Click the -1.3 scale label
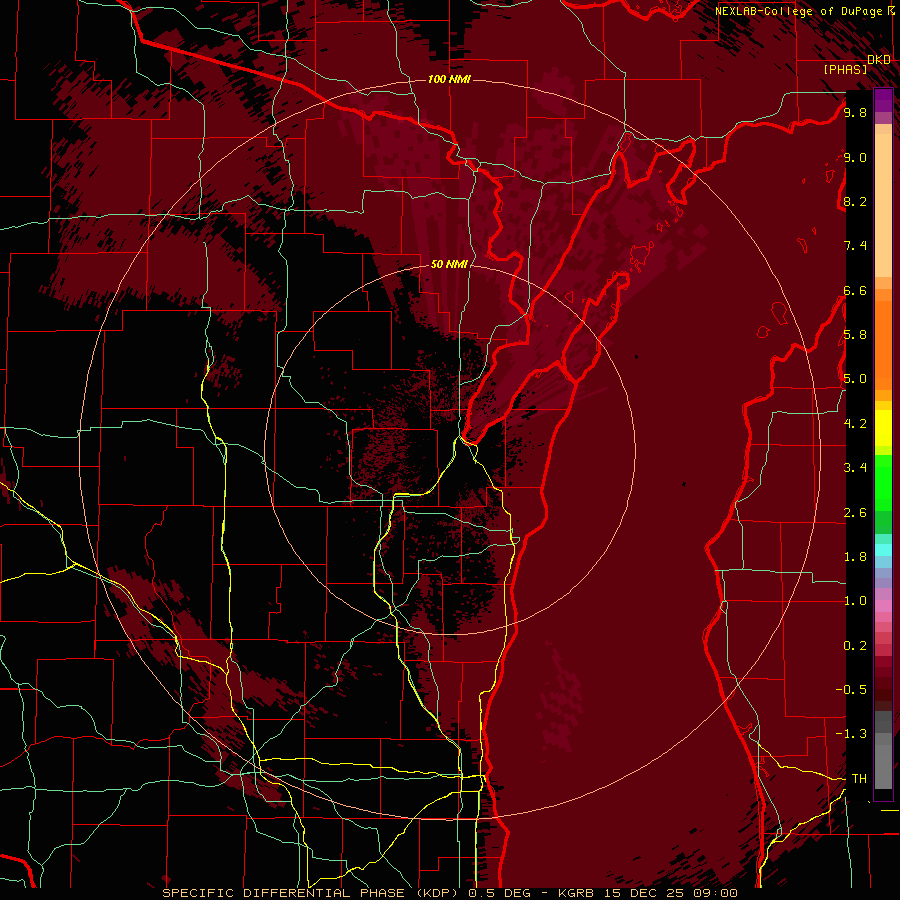The width and height of the screenshot is (900, 900). pyautogui.click(x=851, y=734)
